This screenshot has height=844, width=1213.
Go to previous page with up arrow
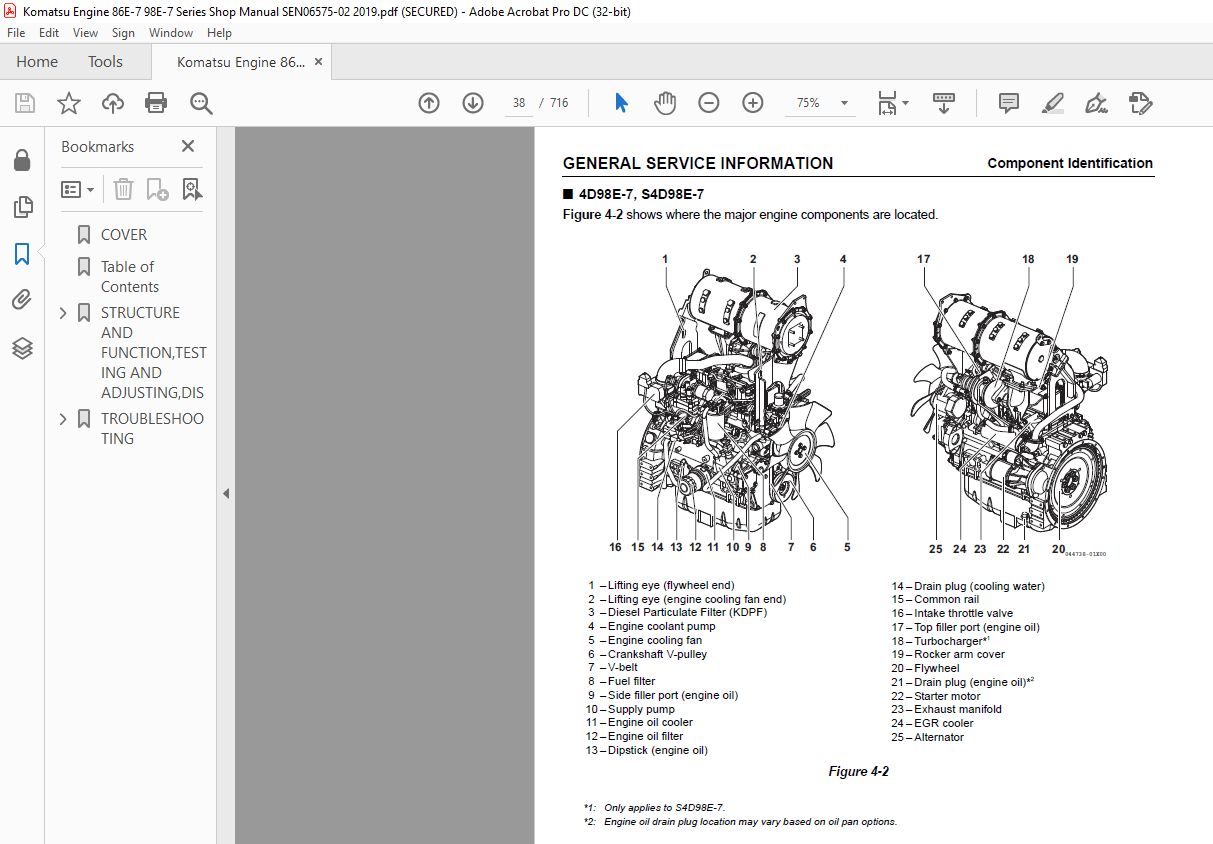click(429, 103)
